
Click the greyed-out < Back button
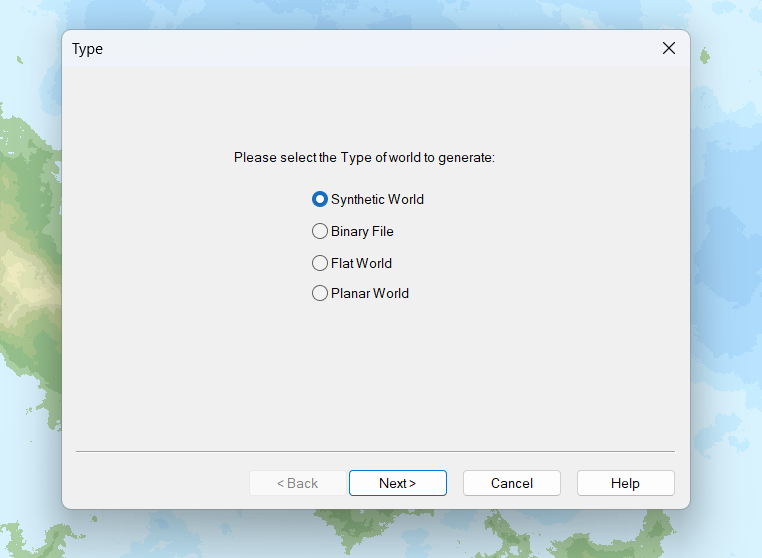click(x=297, y=483)
